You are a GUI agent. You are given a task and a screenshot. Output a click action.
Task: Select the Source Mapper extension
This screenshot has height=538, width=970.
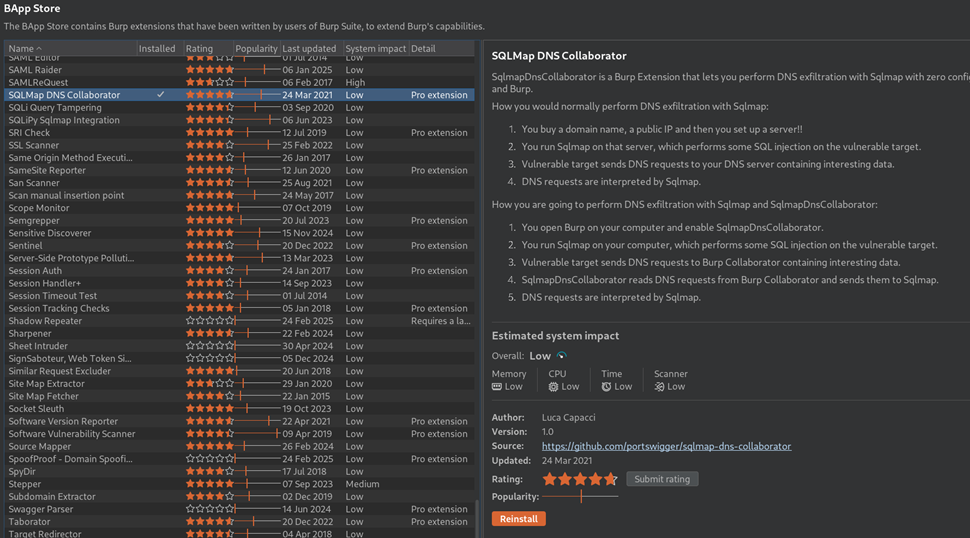point(239,446)
